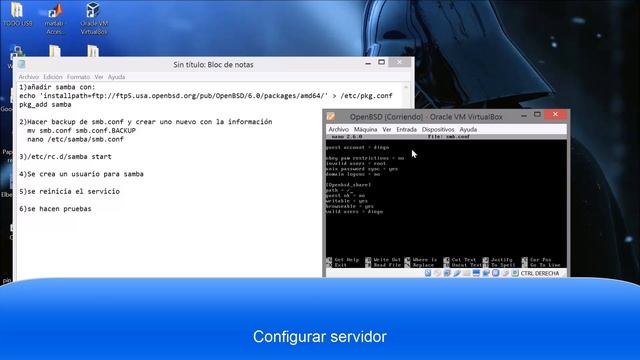The image size is (640, 360).
Task: Open Máquina menu in VirtualBox window
Action: (365, 129)
